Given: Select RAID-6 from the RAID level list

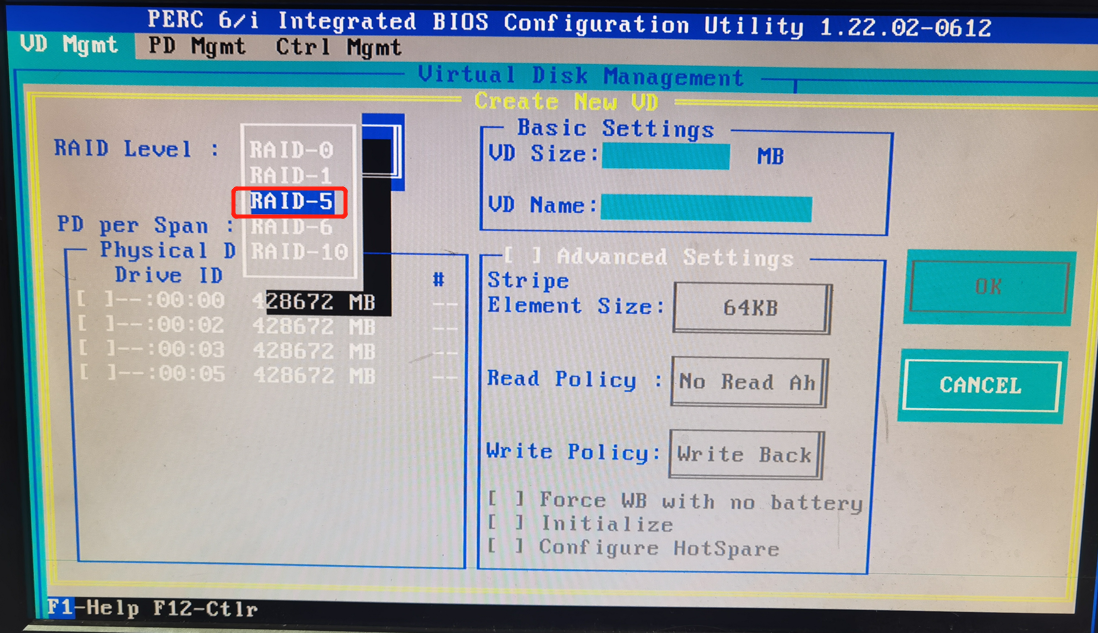Looking at the screenshot, I should 291,226.
